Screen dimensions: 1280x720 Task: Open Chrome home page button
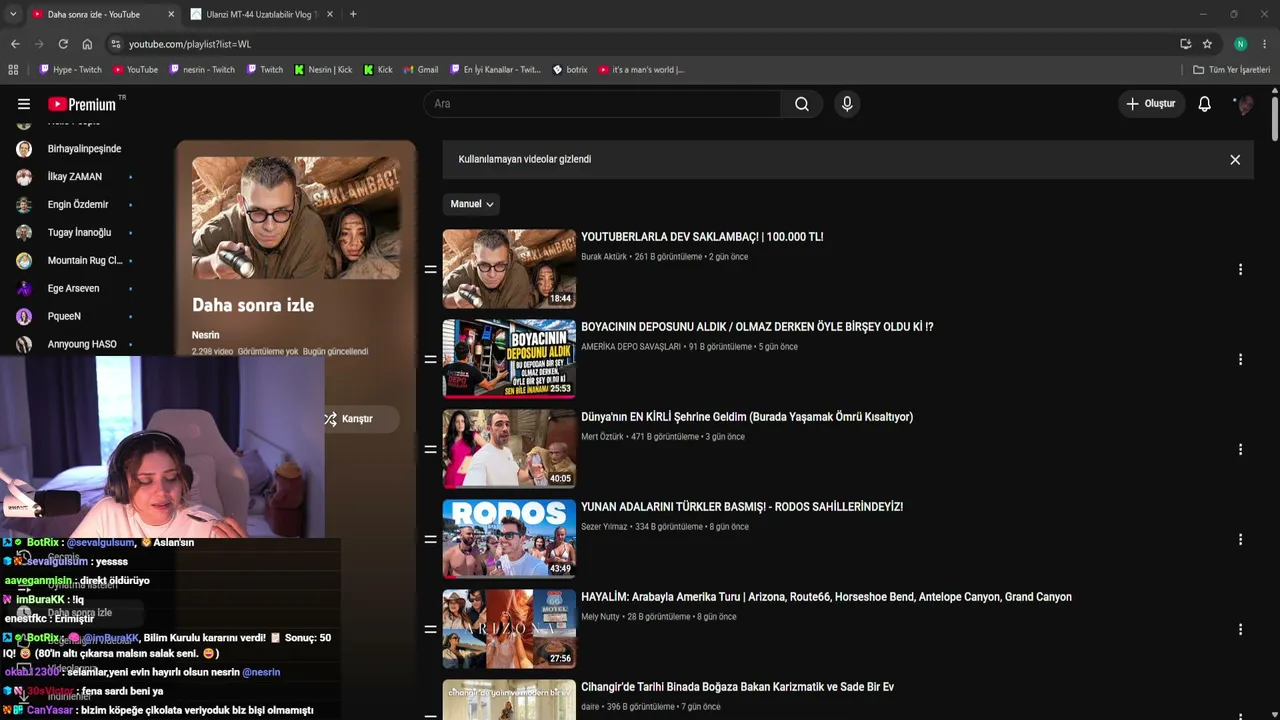tap(87, 44)
